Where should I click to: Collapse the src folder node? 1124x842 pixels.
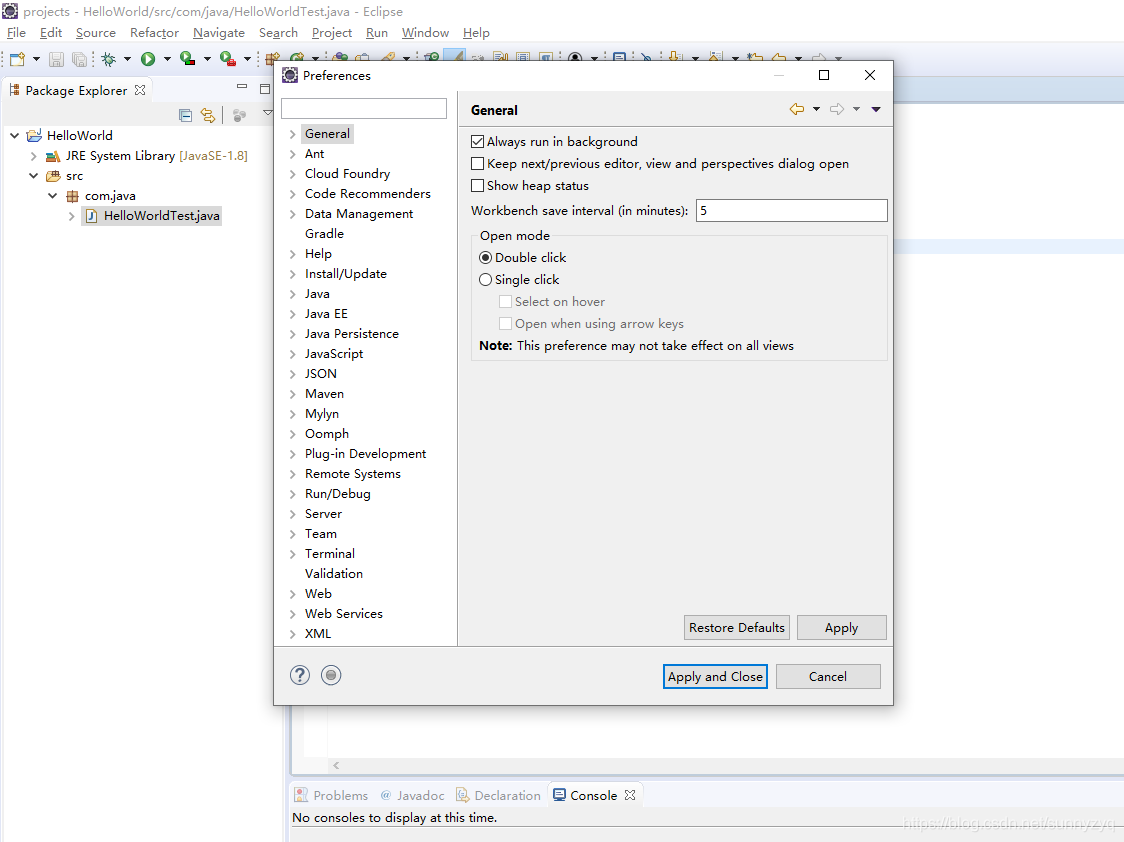(33, 175)
